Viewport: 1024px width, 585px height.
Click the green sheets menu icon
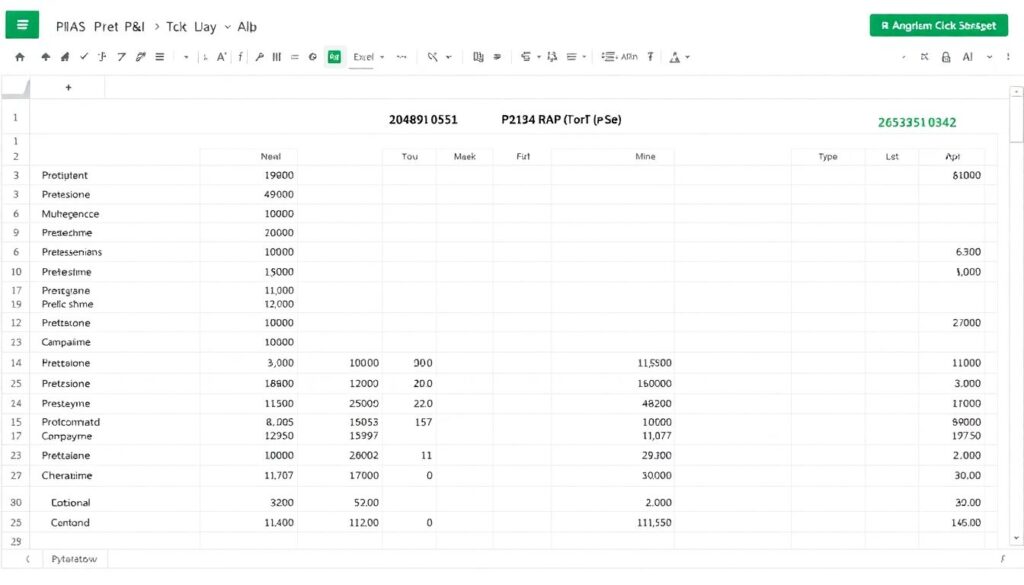pos(22,26)
